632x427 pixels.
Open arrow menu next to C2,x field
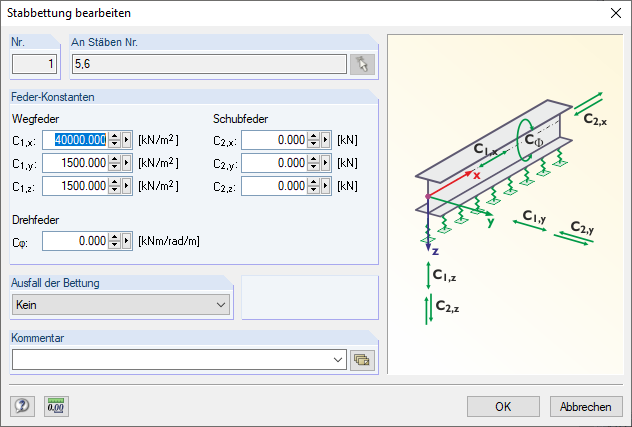coord(327,140)
